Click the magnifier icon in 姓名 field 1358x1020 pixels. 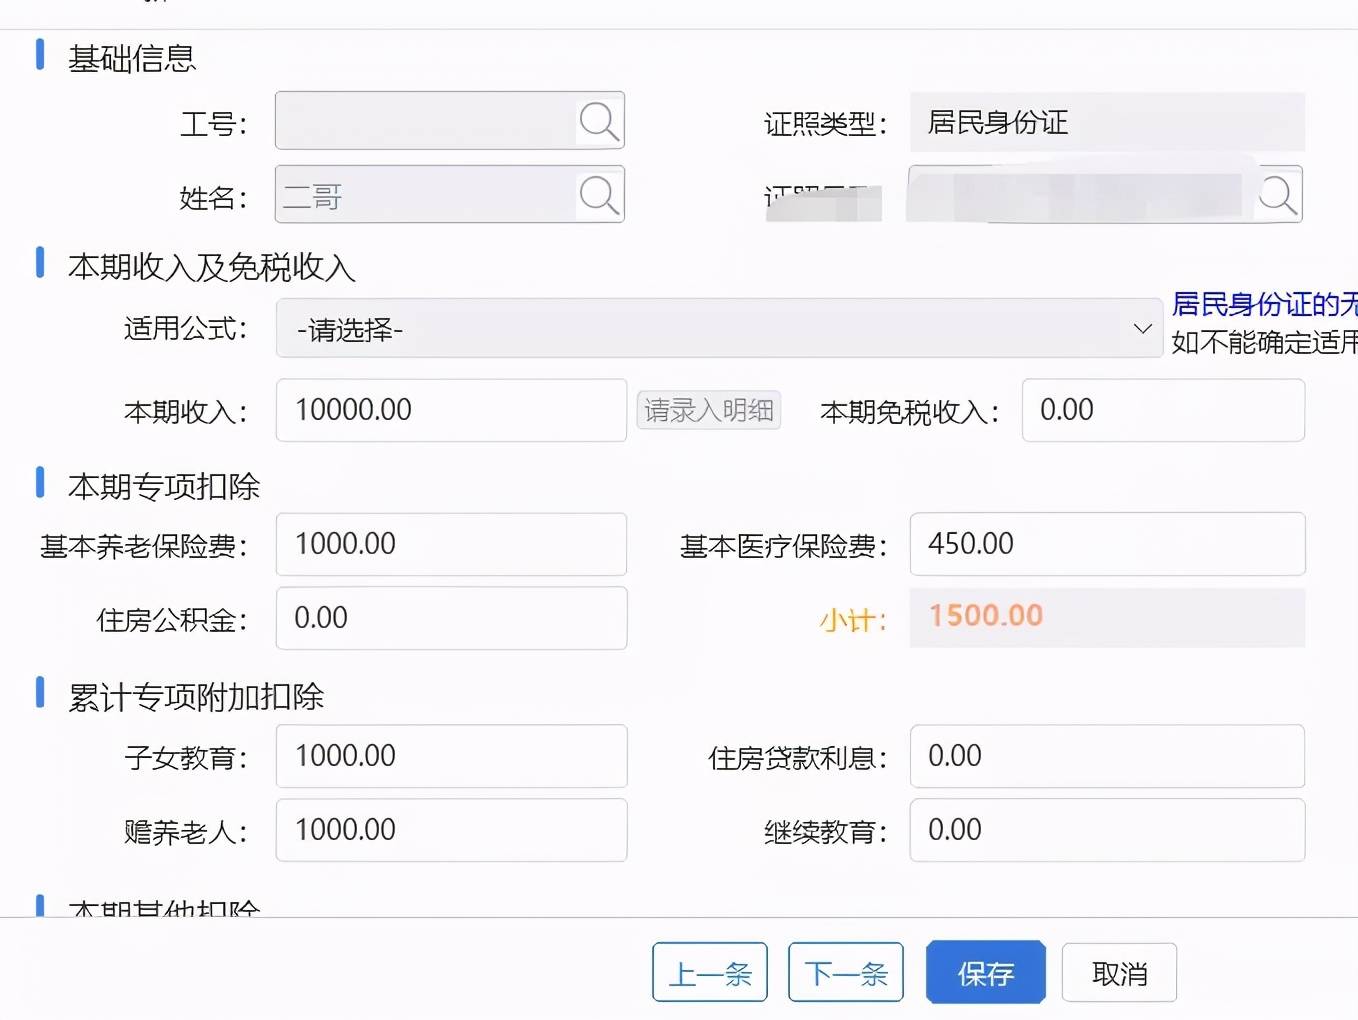(599, 195)
